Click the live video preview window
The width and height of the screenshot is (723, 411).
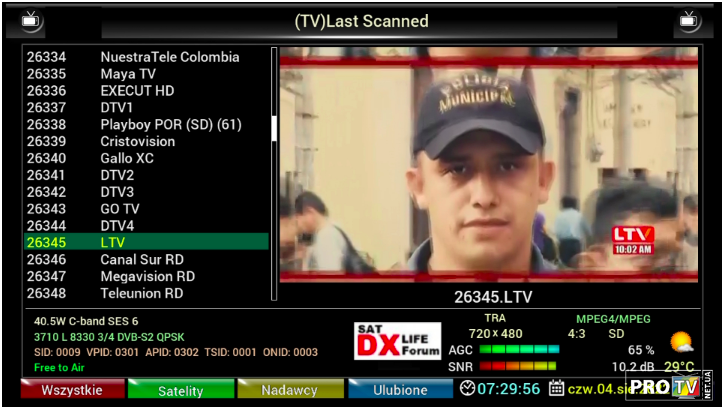pos(488,165)
